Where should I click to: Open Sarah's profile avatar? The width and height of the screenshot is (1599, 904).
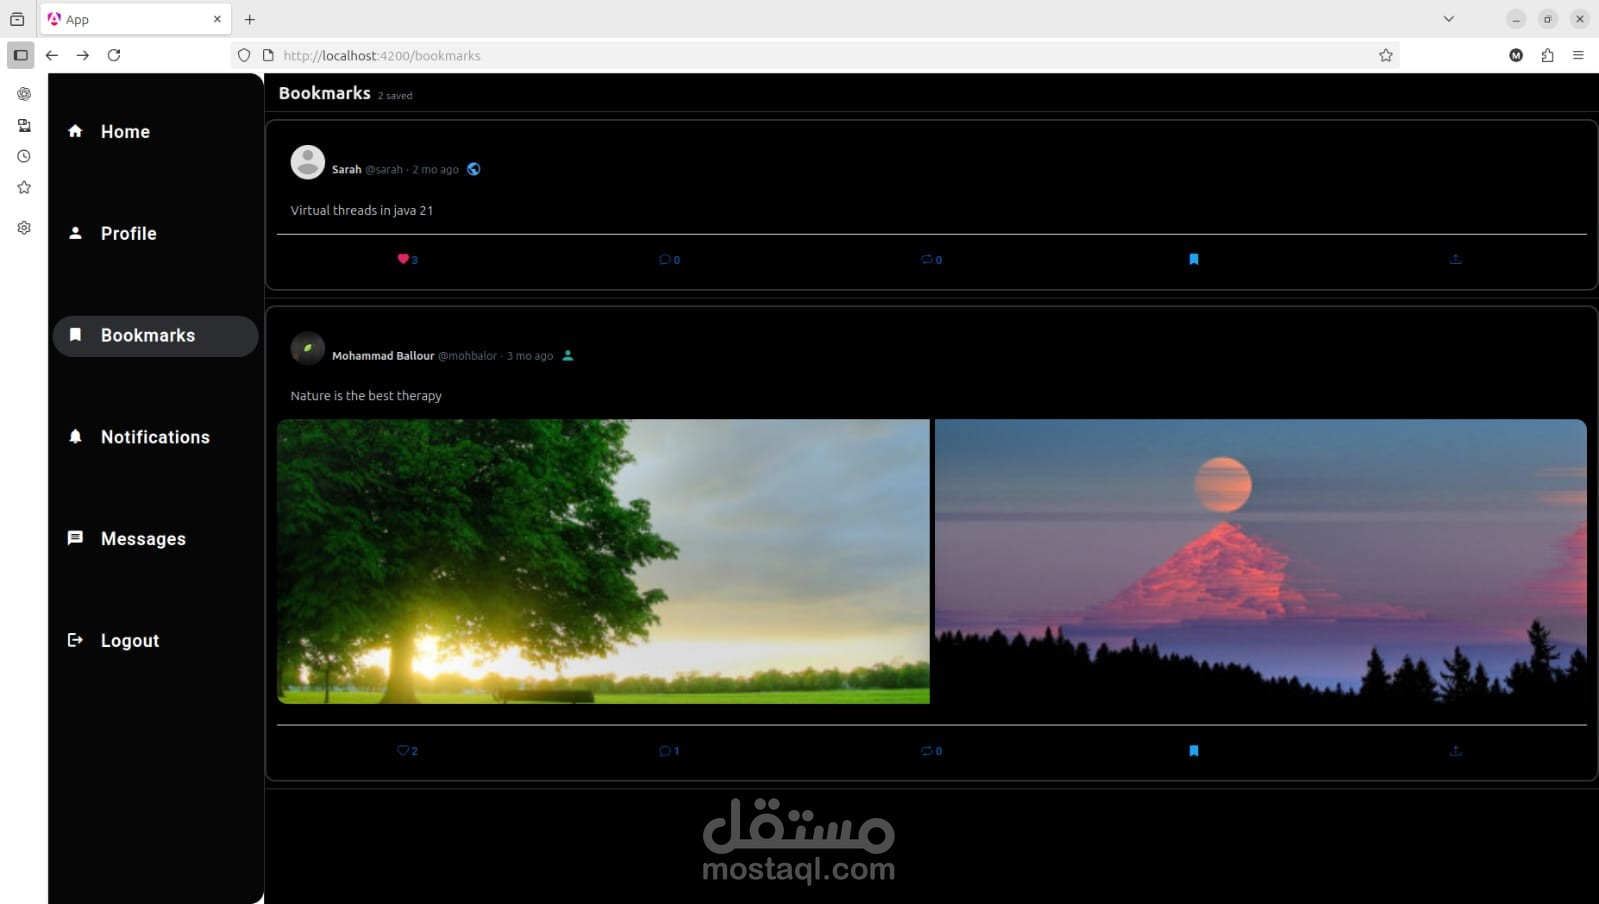307,162
